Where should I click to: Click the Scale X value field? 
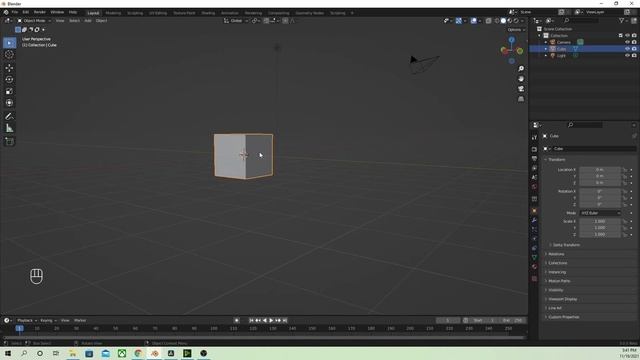(x=600, y=221)
